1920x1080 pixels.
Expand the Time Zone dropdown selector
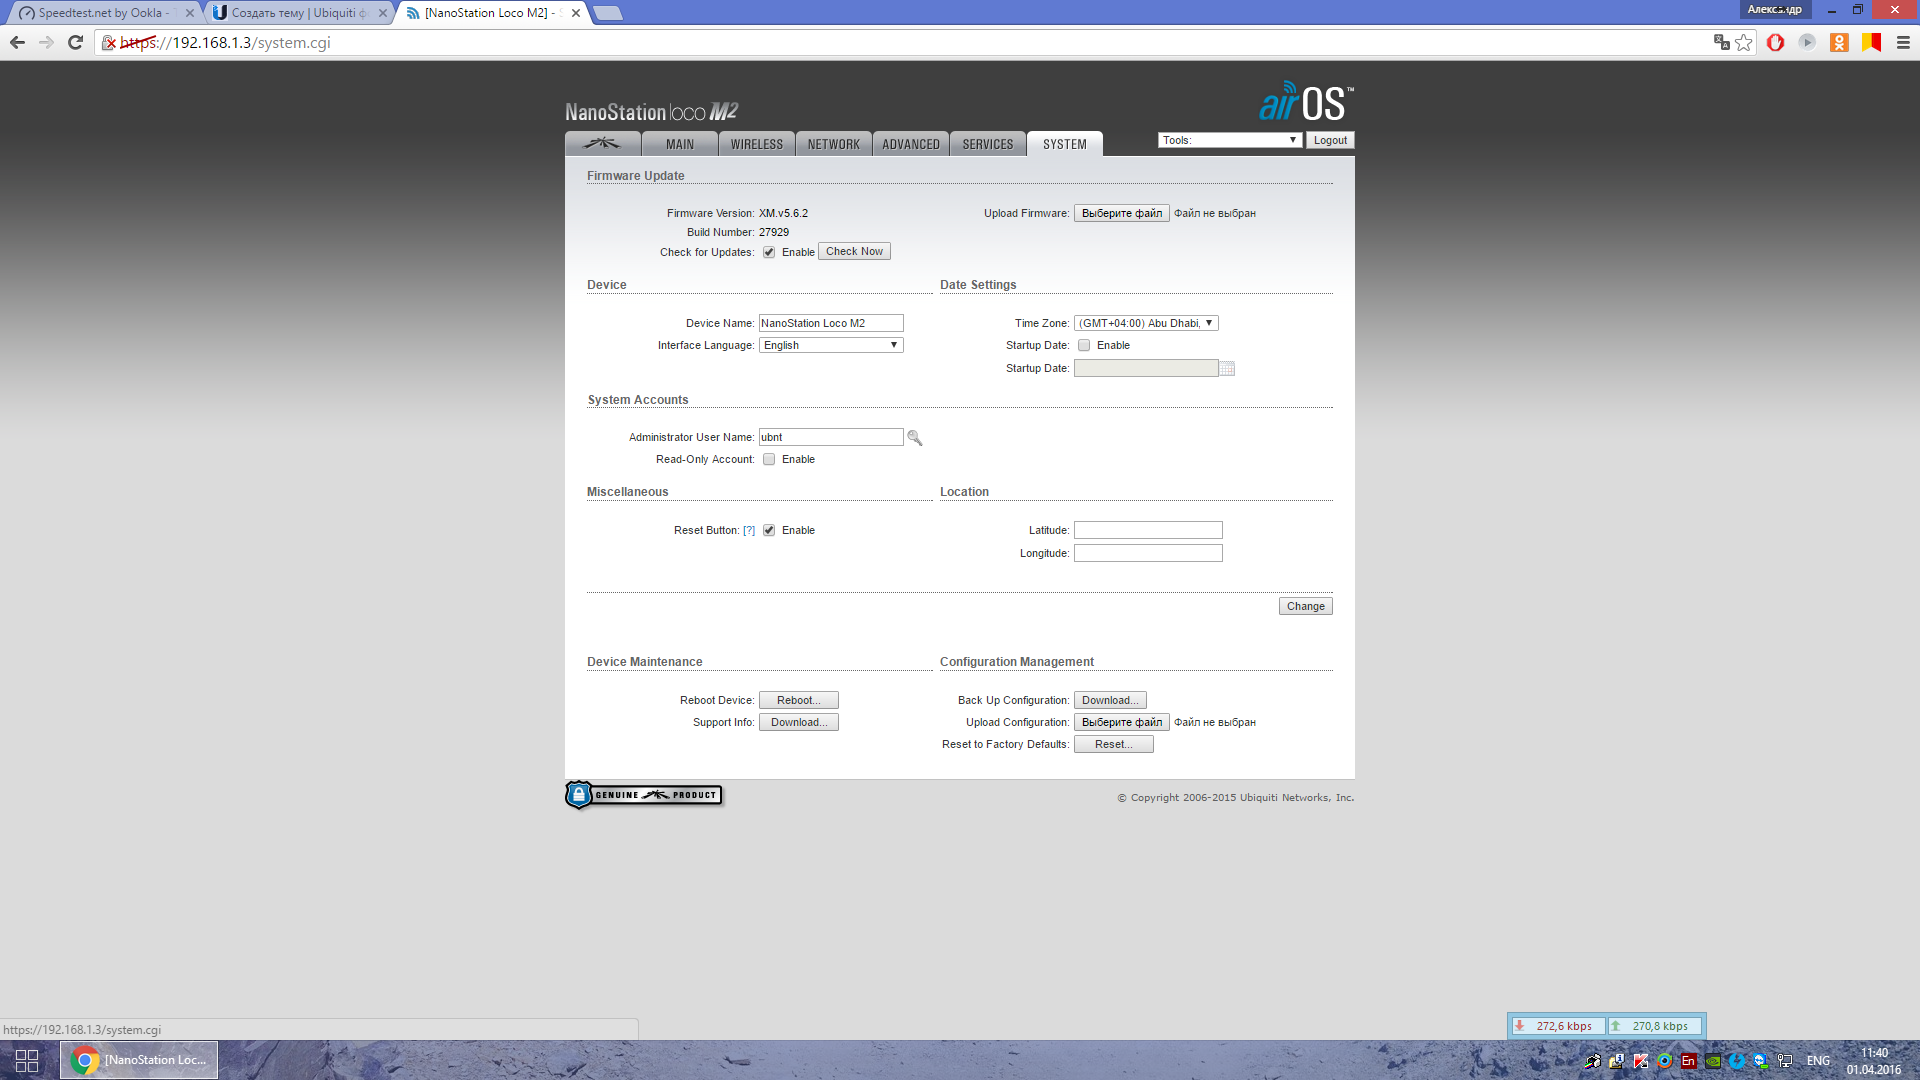tap(1147, 322)
